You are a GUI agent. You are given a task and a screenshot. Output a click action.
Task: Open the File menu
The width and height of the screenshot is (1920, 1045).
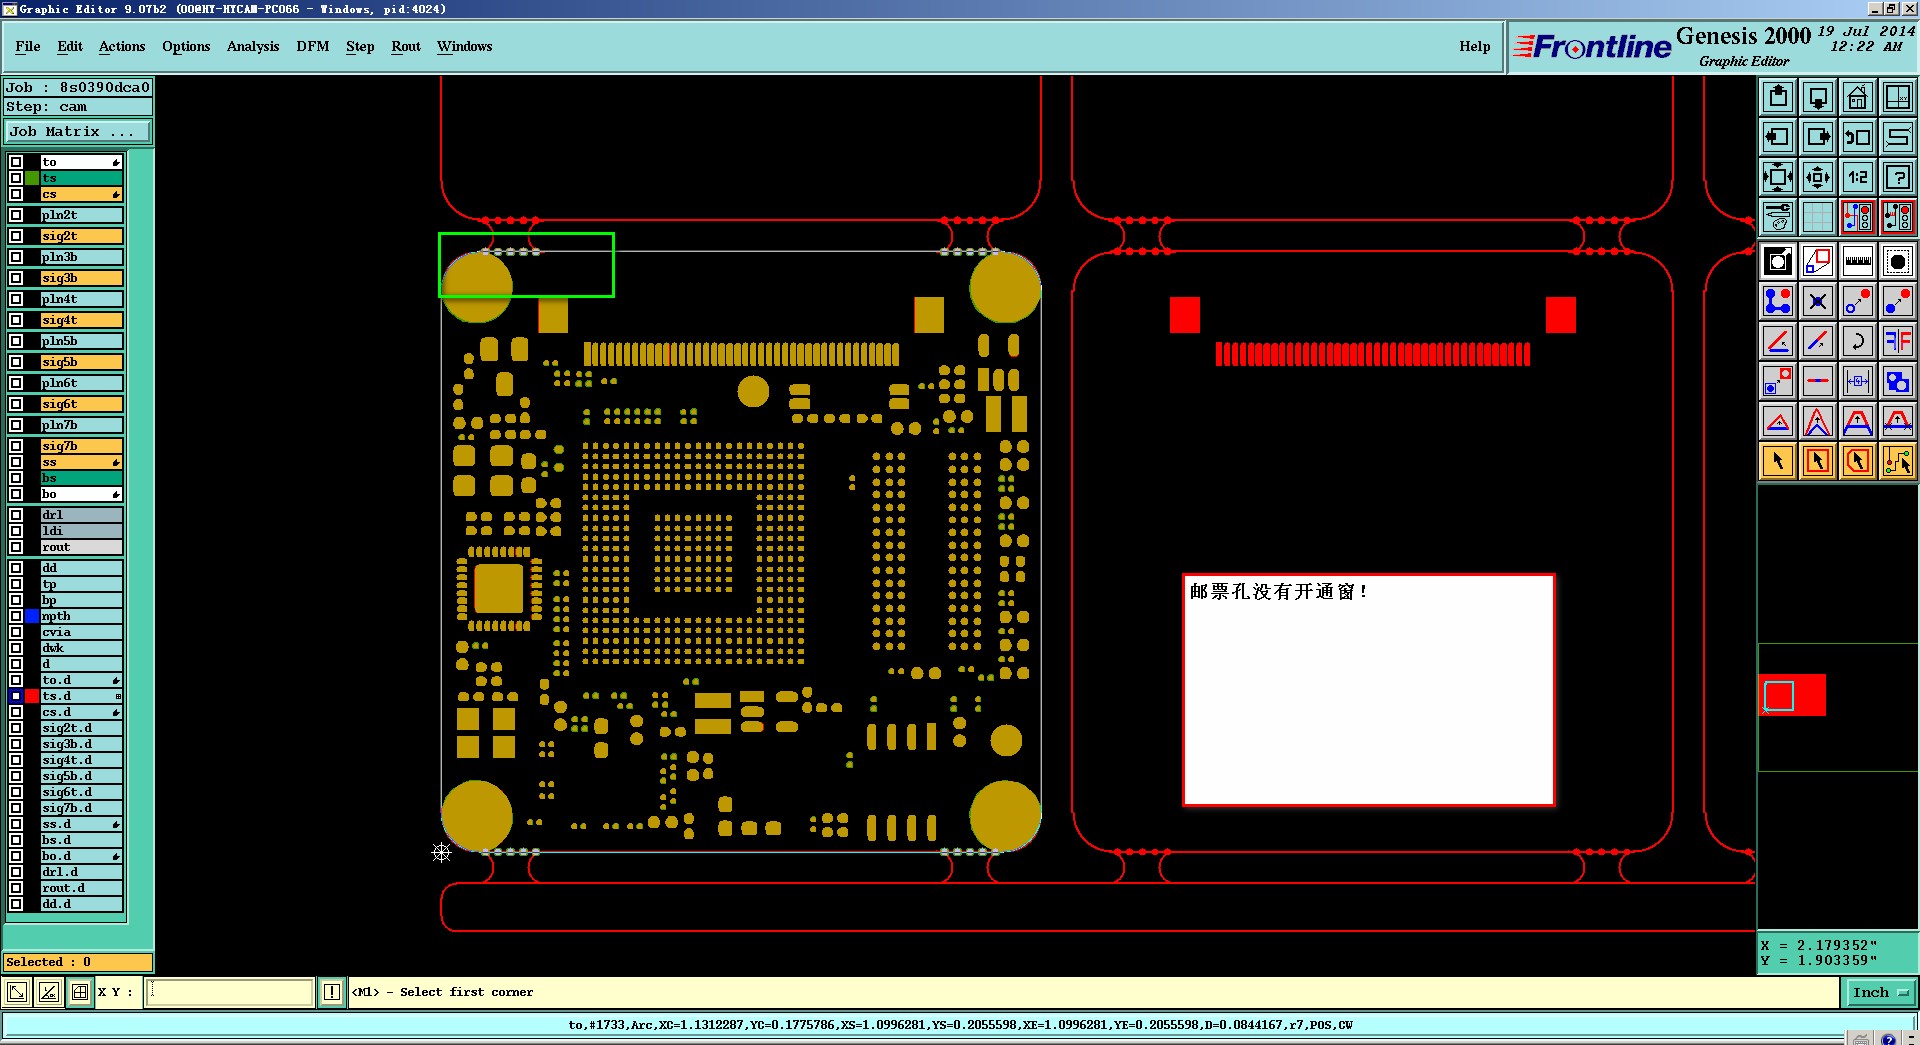[x=28, y=47]
